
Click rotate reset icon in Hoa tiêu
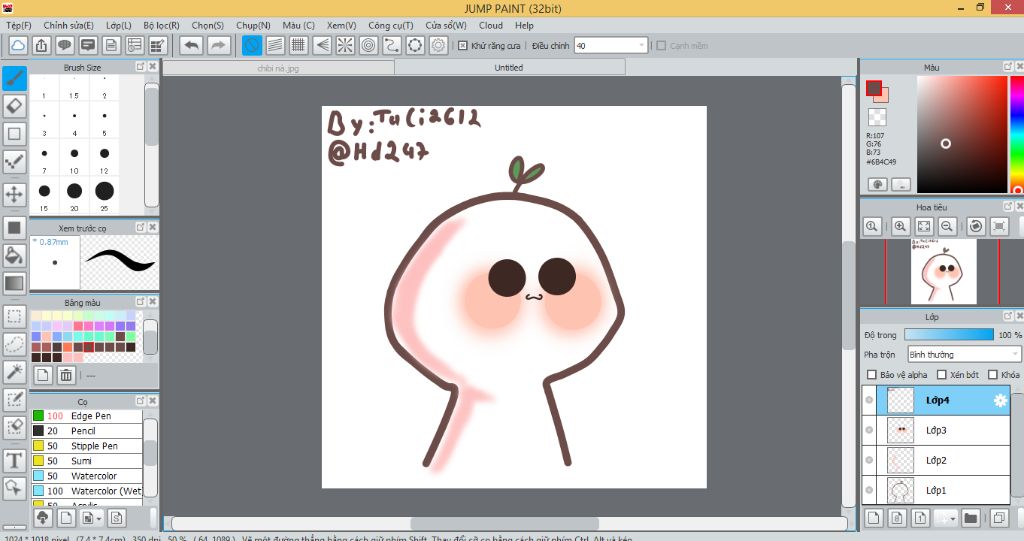pos(976,226)
